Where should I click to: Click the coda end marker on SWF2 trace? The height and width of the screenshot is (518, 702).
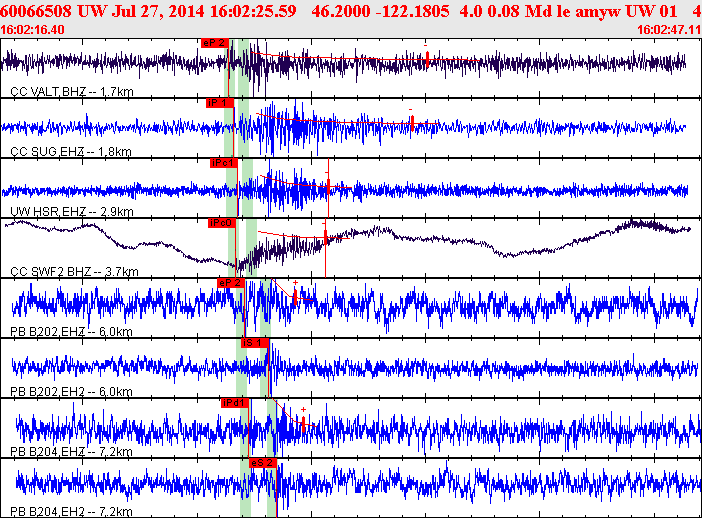pyautogui.click(x=325, y=237)
